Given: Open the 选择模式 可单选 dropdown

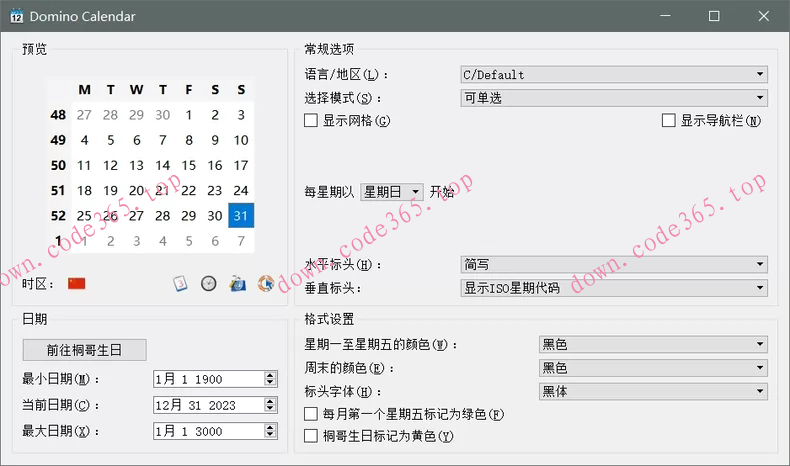Looking at the screenshot, I should [x=614, y=98].
